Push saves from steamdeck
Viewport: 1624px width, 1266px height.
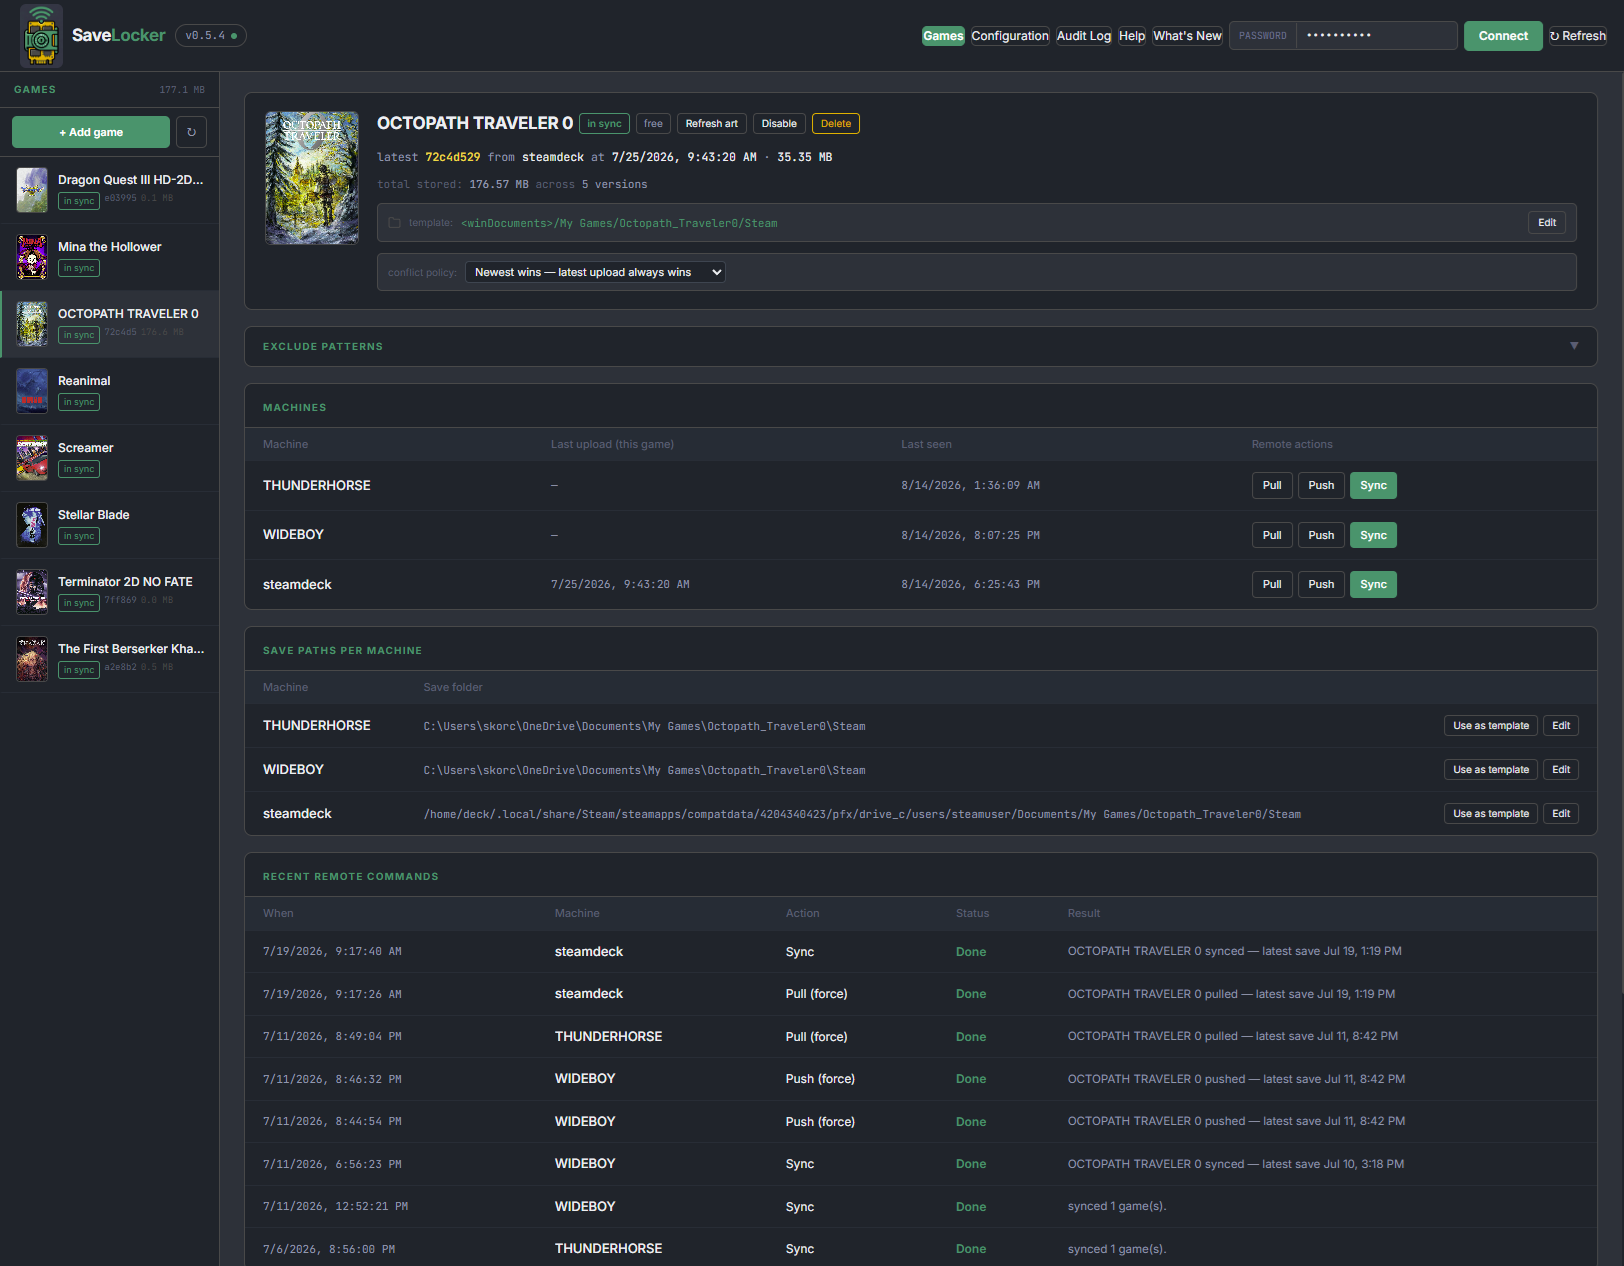(x=1321, y=584)
